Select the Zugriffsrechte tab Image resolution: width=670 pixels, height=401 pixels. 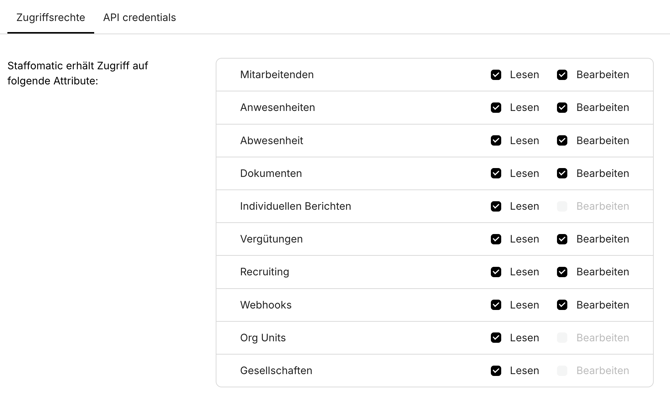(50, 17)
